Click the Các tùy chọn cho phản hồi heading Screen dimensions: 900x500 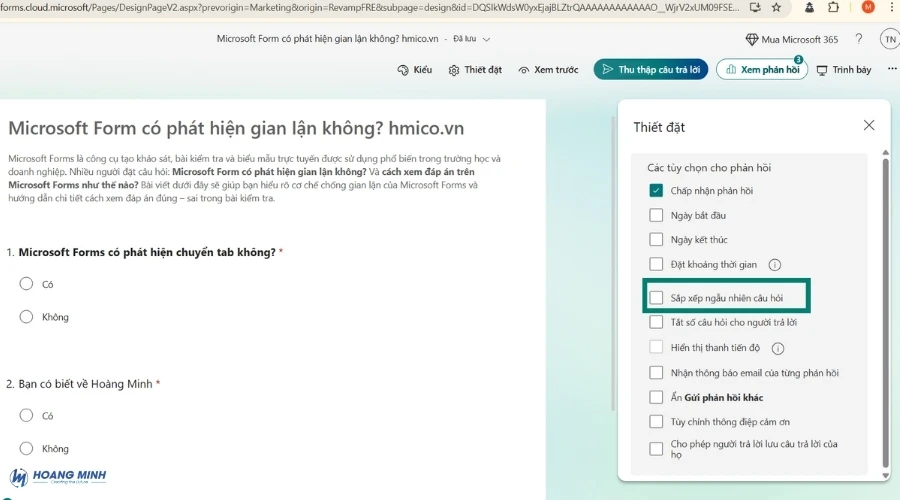(x=709, y=168)
